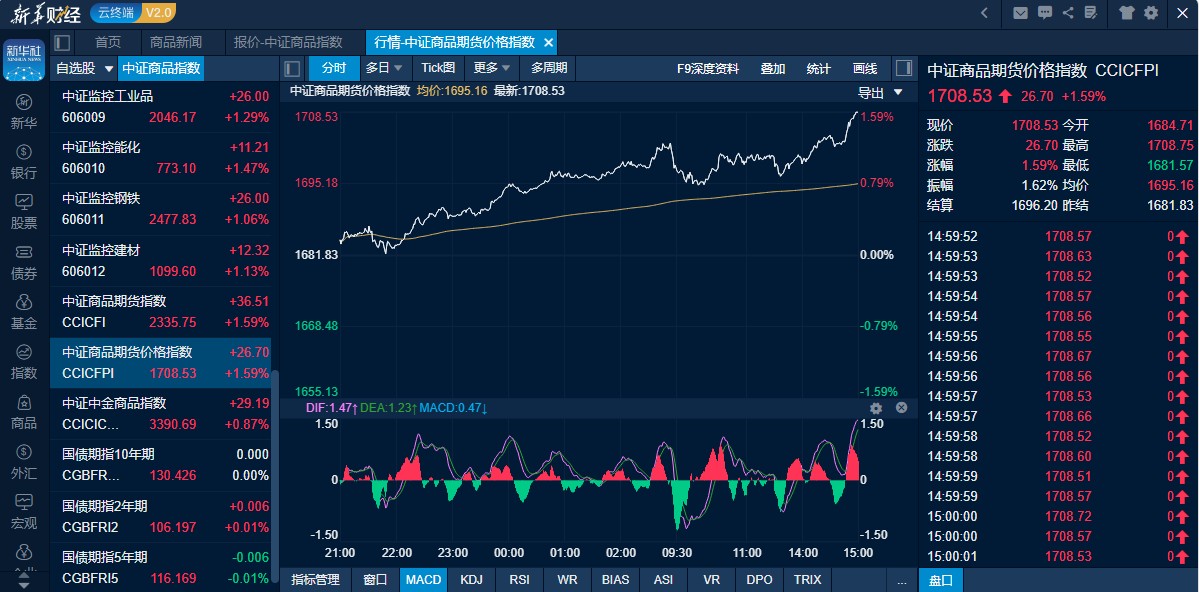Open F9深度资料
1199x592 pixels.
[x=708, y=69]
